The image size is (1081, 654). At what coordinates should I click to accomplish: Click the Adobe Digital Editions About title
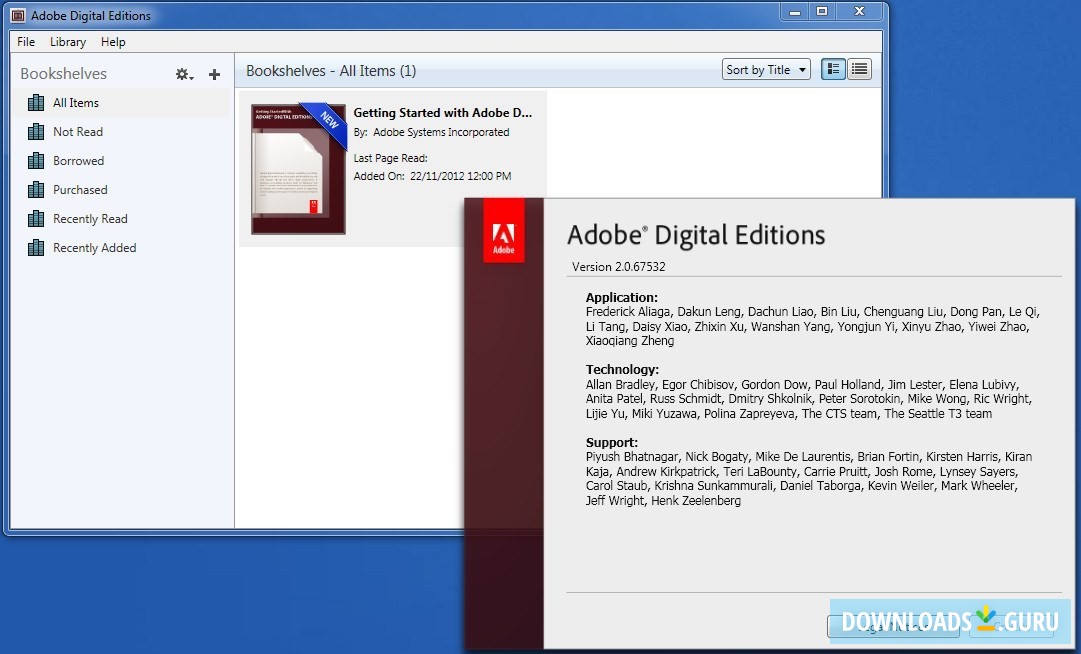(x=696, y=235)
